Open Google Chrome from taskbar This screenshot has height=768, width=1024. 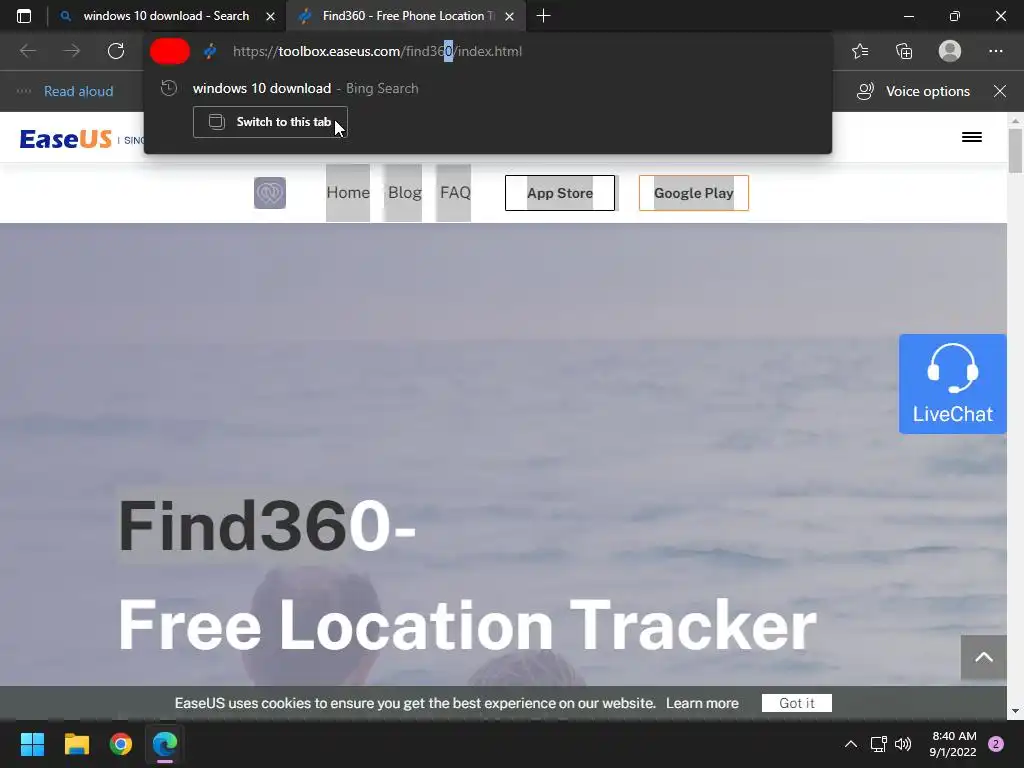(121, 744)
